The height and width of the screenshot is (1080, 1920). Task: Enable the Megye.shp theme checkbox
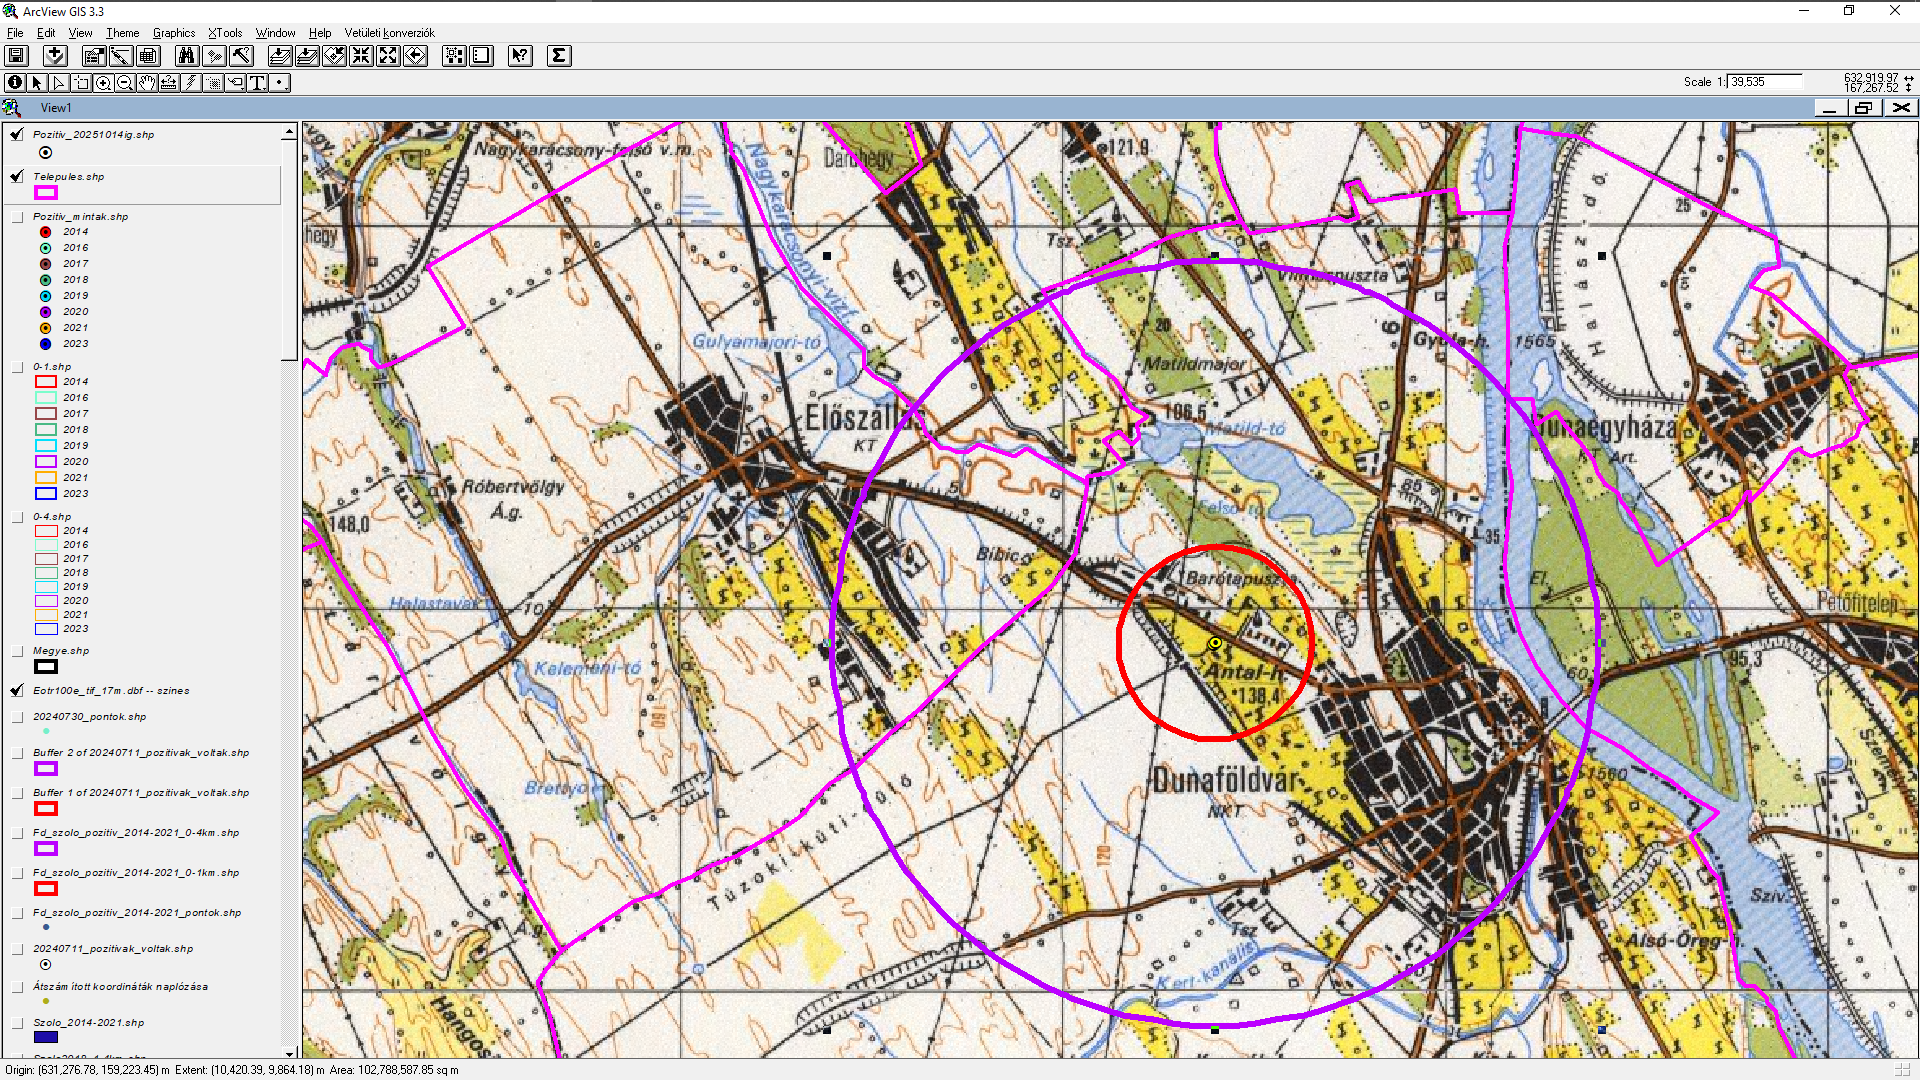(x=17, y=651)
